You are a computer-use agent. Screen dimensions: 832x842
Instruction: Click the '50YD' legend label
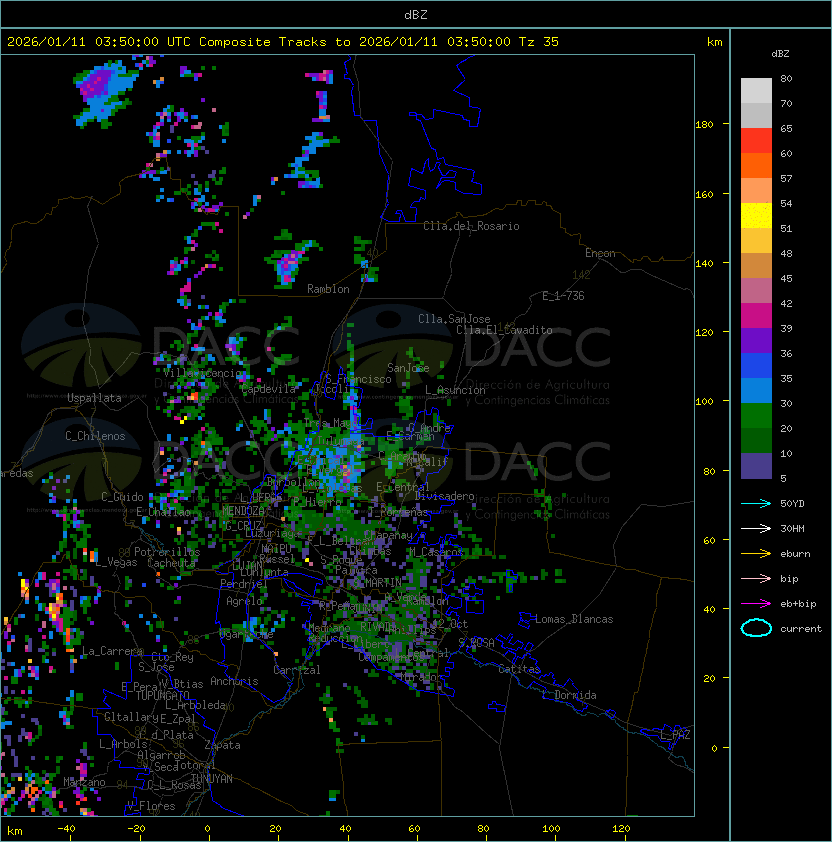(792, 503)
